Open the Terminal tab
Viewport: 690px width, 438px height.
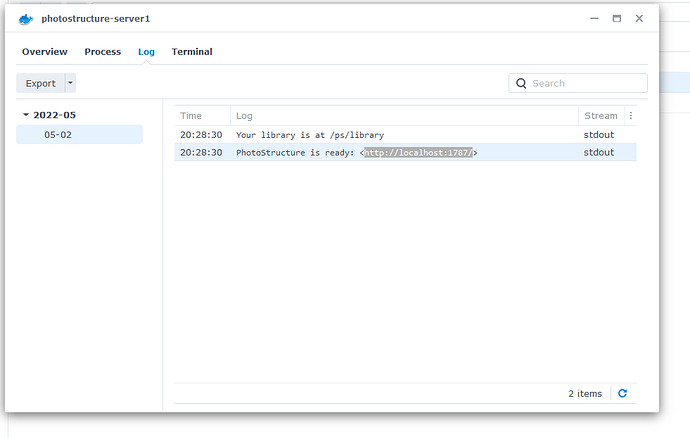coord(192,52)
